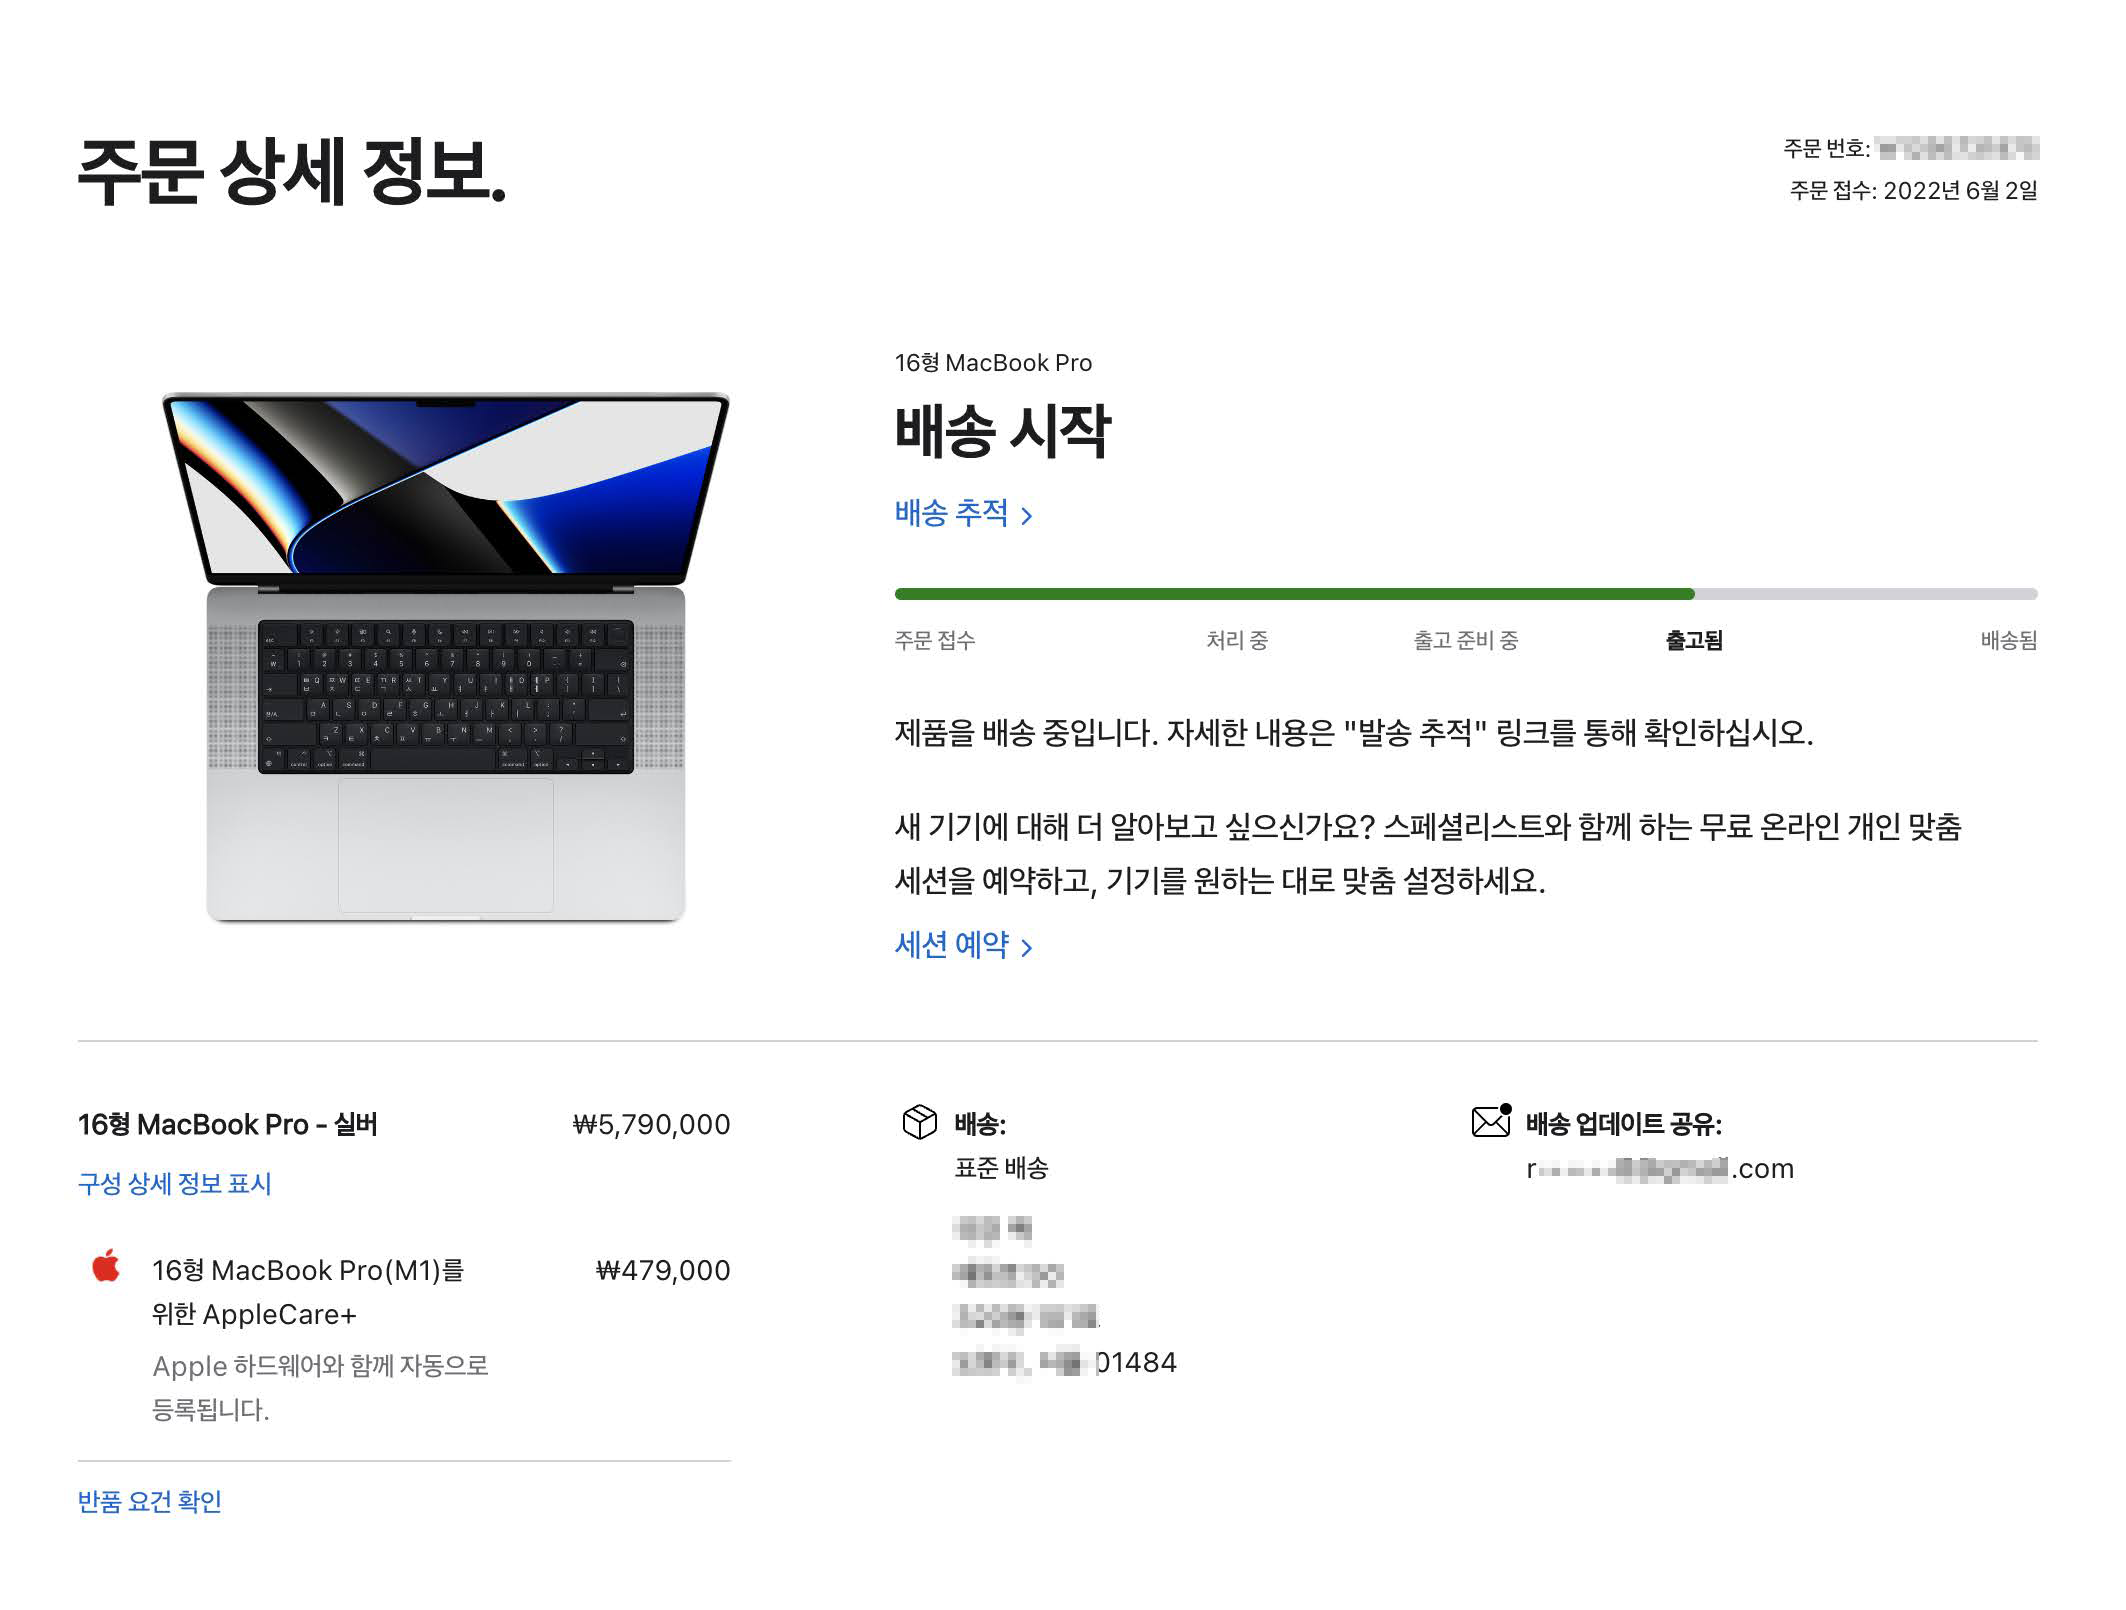
Task: Click the MacBook Pro product image
Action: [446, 656]
